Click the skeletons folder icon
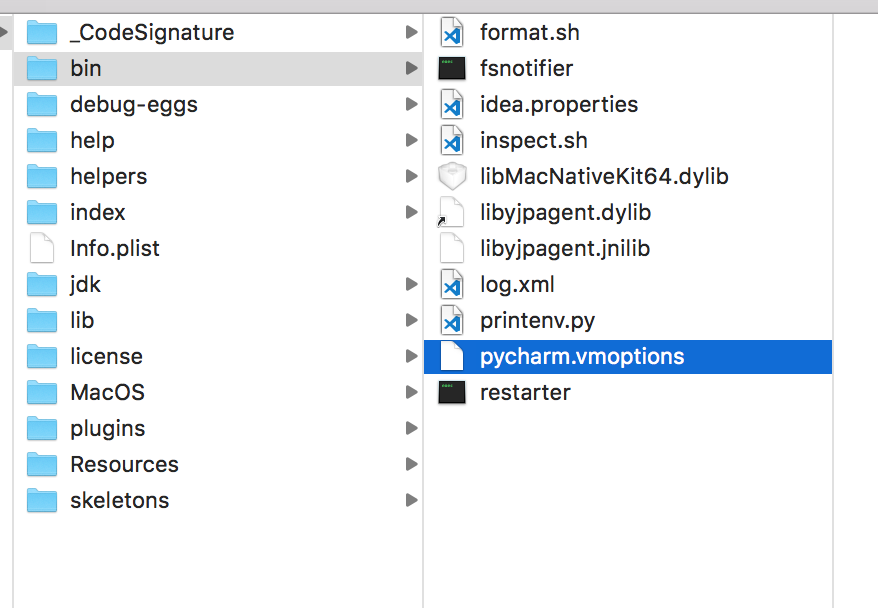 [42, 500]
